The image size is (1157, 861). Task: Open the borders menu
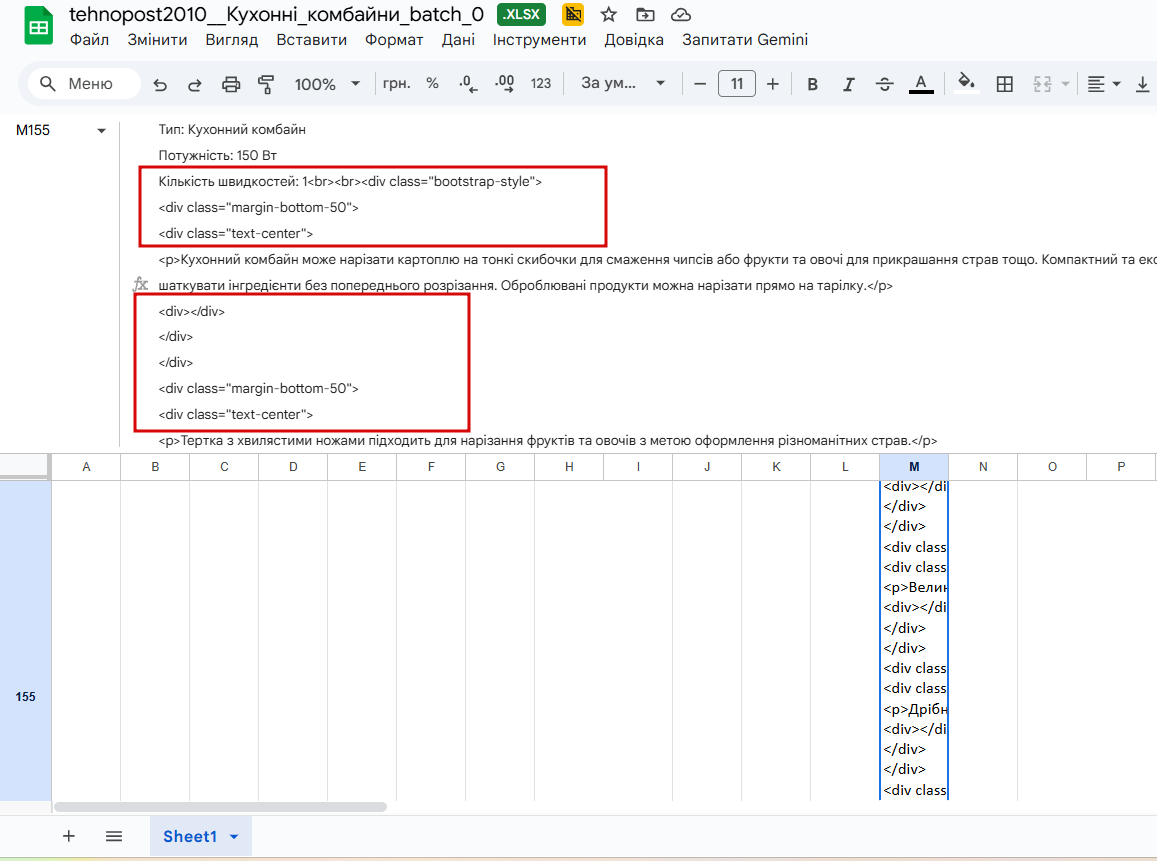[x=1004, y=84]
